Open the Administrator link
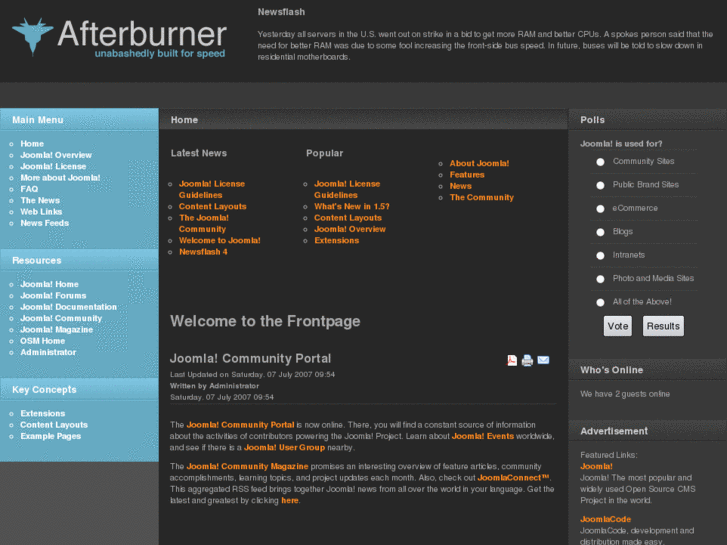727x545 pixels. tap(48, 353)
